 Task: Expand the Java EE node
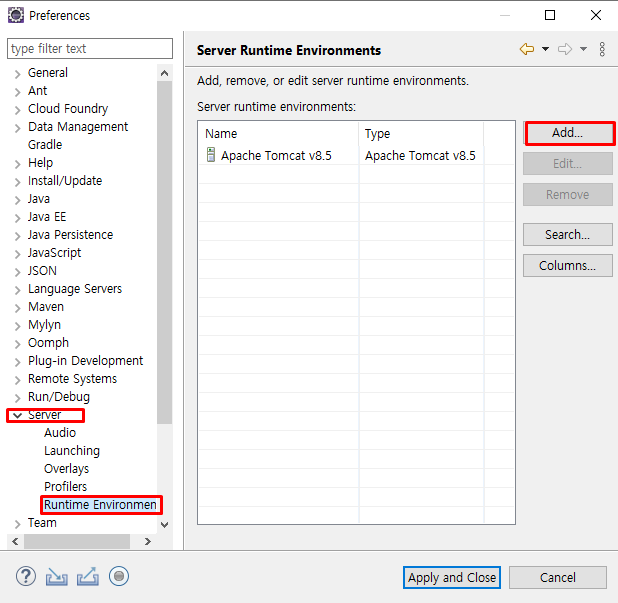click(17, 218)
